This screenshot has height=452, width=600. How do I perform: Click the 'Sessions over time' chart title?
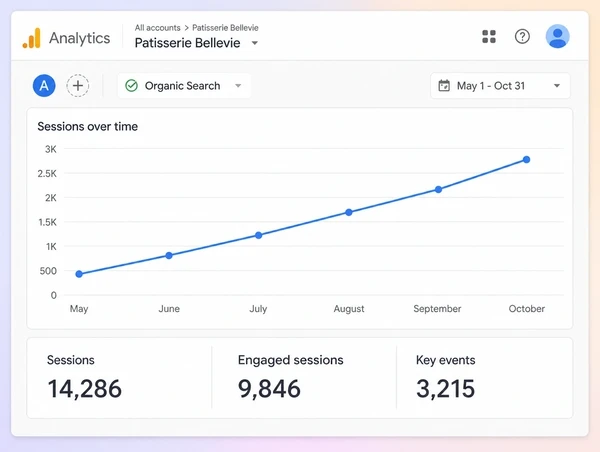[88, 127]
